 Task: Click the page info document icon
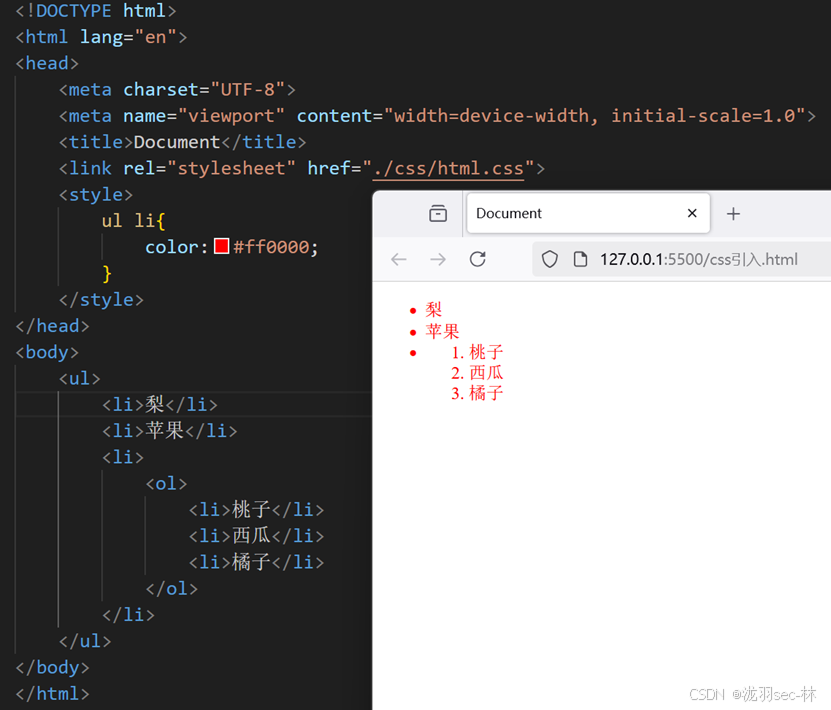[x=580, y=259]
